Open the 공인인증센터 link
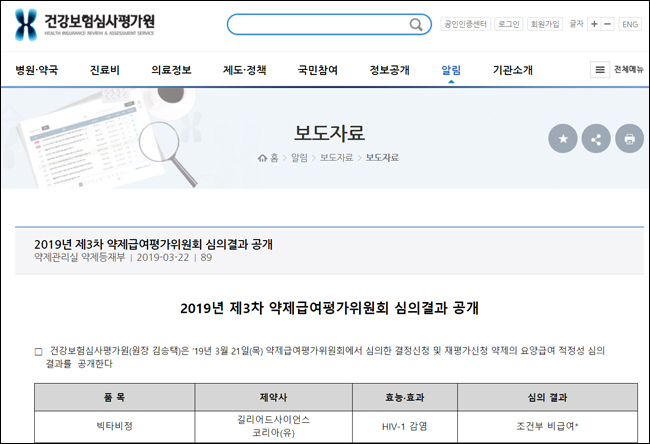Viewport: 650px width, 444px height. [x=466, y=24]
